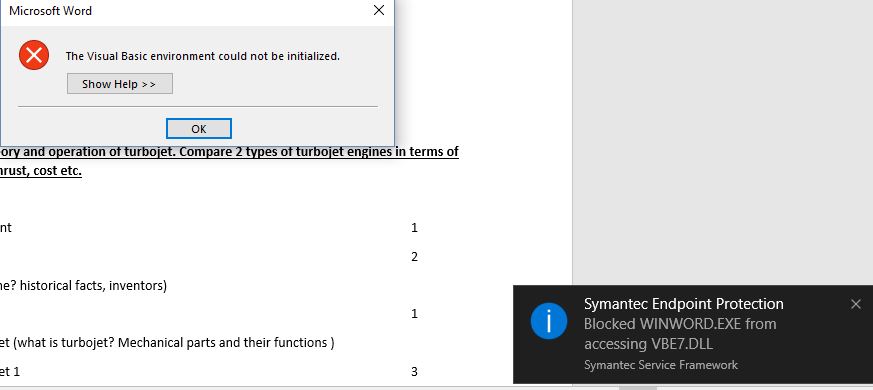Image resolution: width=873 pixels, height=390 pixels.
Task: Click the red error X icon
Action: tap(34, 55)
